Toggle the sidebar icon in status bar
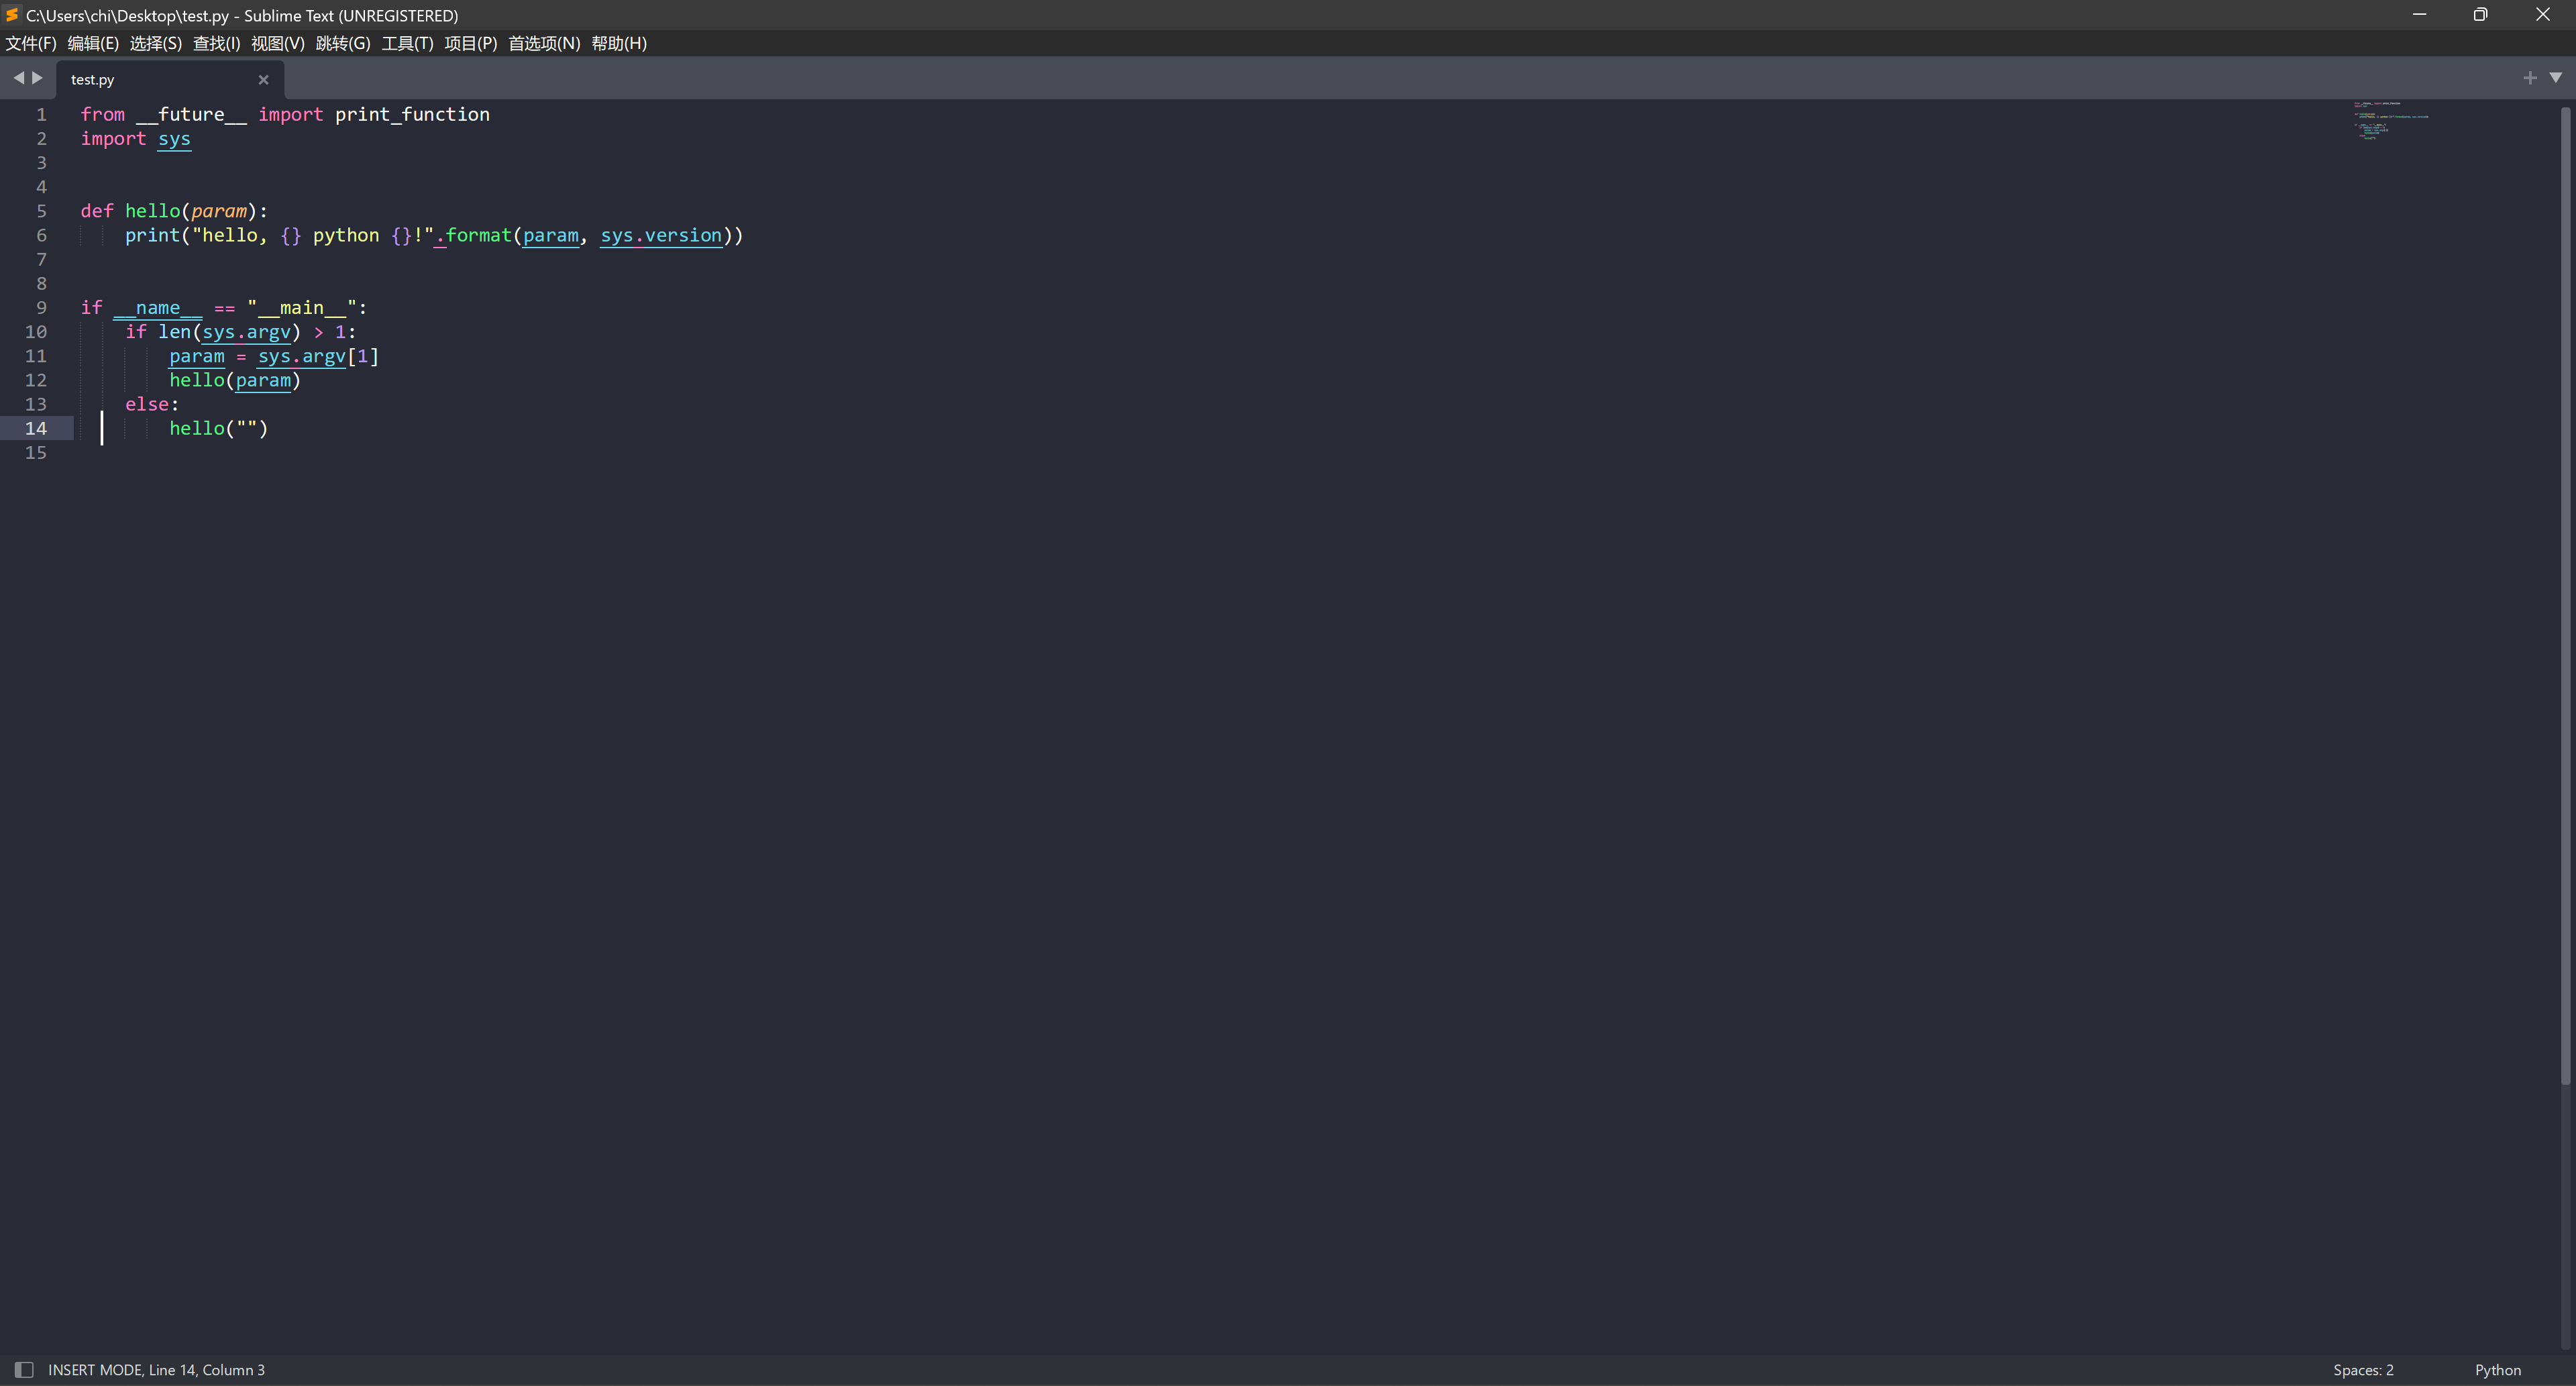This screenshot has height=1386, width=2576. point(24,1369)
